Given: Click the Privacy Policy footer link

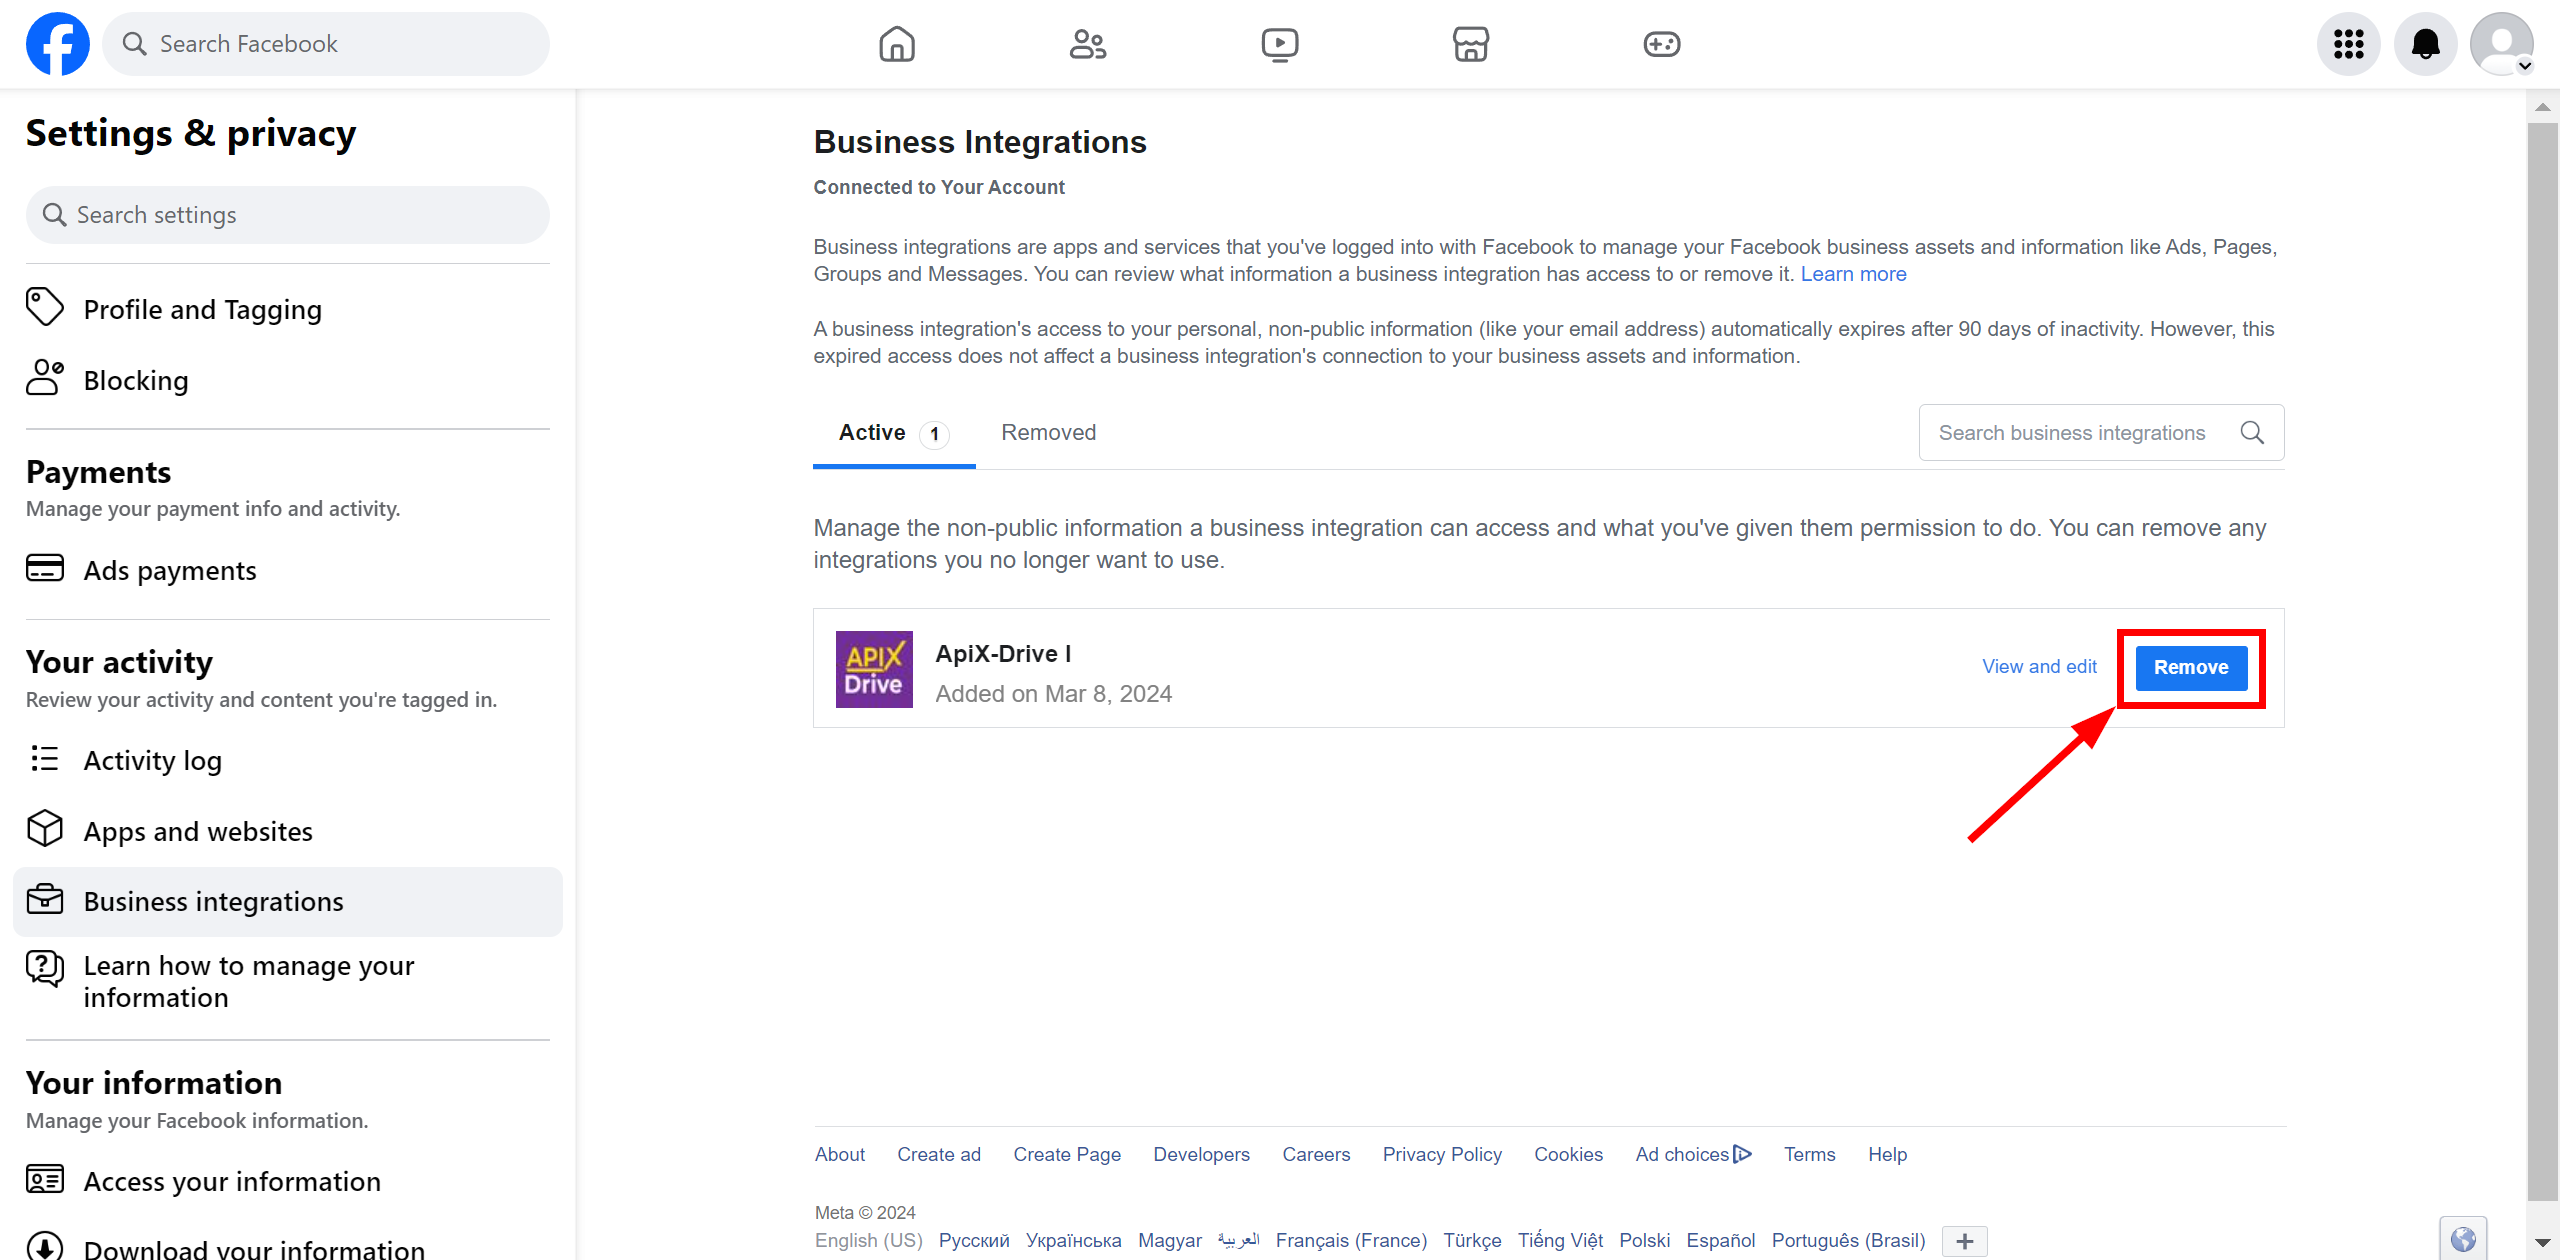Looking at the screenshot, I should point(1442,1154).
